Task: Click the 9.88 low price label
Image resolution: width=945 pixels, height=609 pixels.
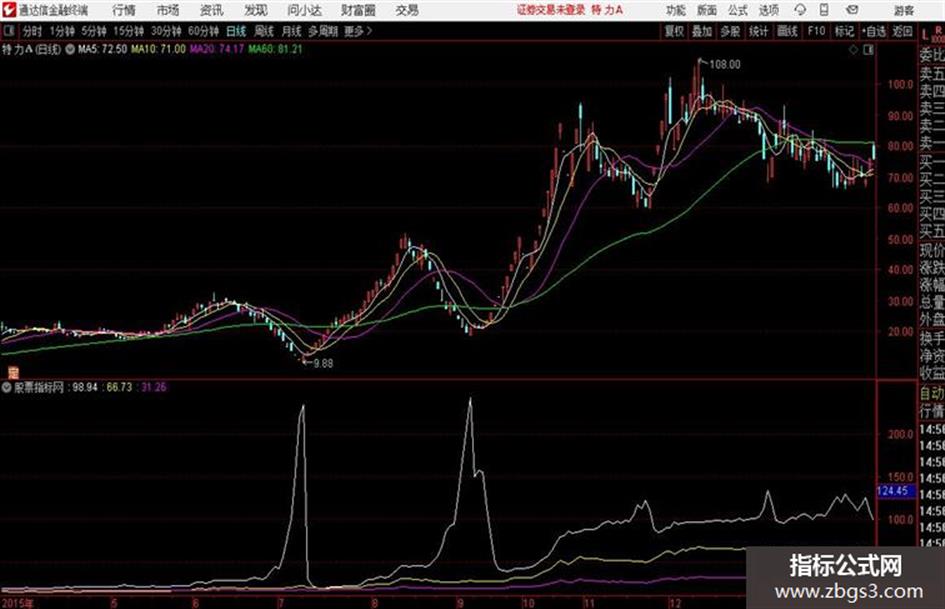Action: 323,364
